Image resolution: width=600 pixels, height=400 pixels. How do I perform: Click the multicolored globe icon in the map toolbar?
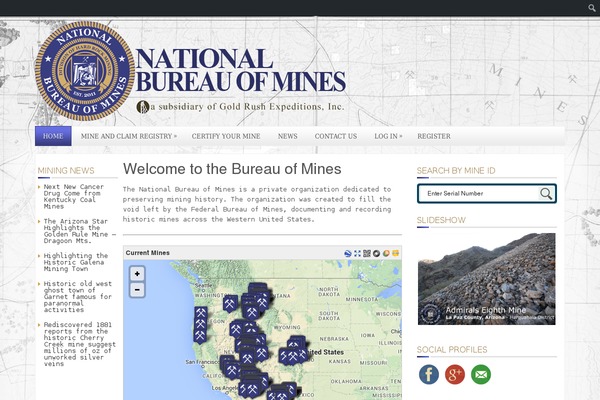[386, 253]
